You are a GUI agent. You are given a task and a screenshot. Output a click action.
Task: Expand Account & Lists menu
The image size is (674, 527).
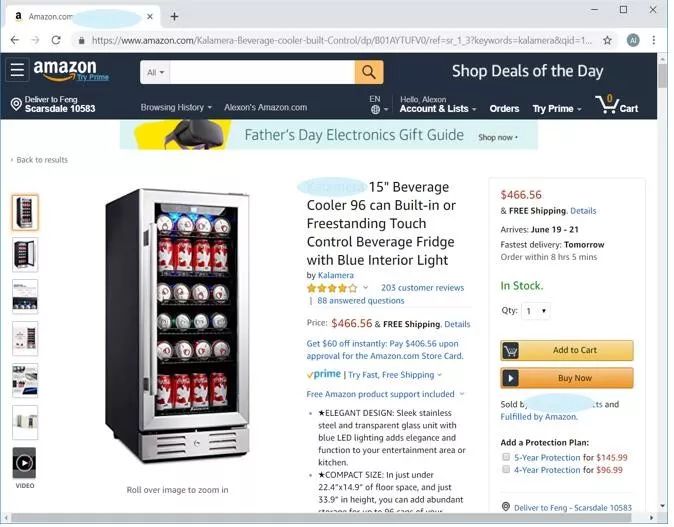tap(438, 105)
